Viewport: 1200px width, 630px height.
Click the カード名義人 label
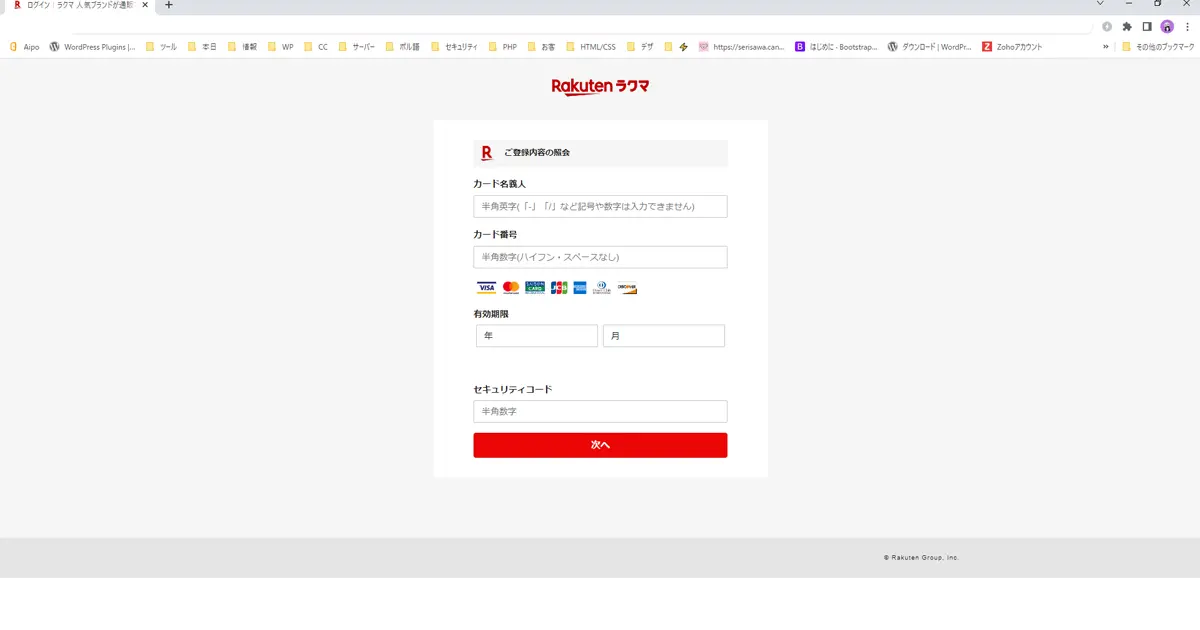[x=499, y=184]
